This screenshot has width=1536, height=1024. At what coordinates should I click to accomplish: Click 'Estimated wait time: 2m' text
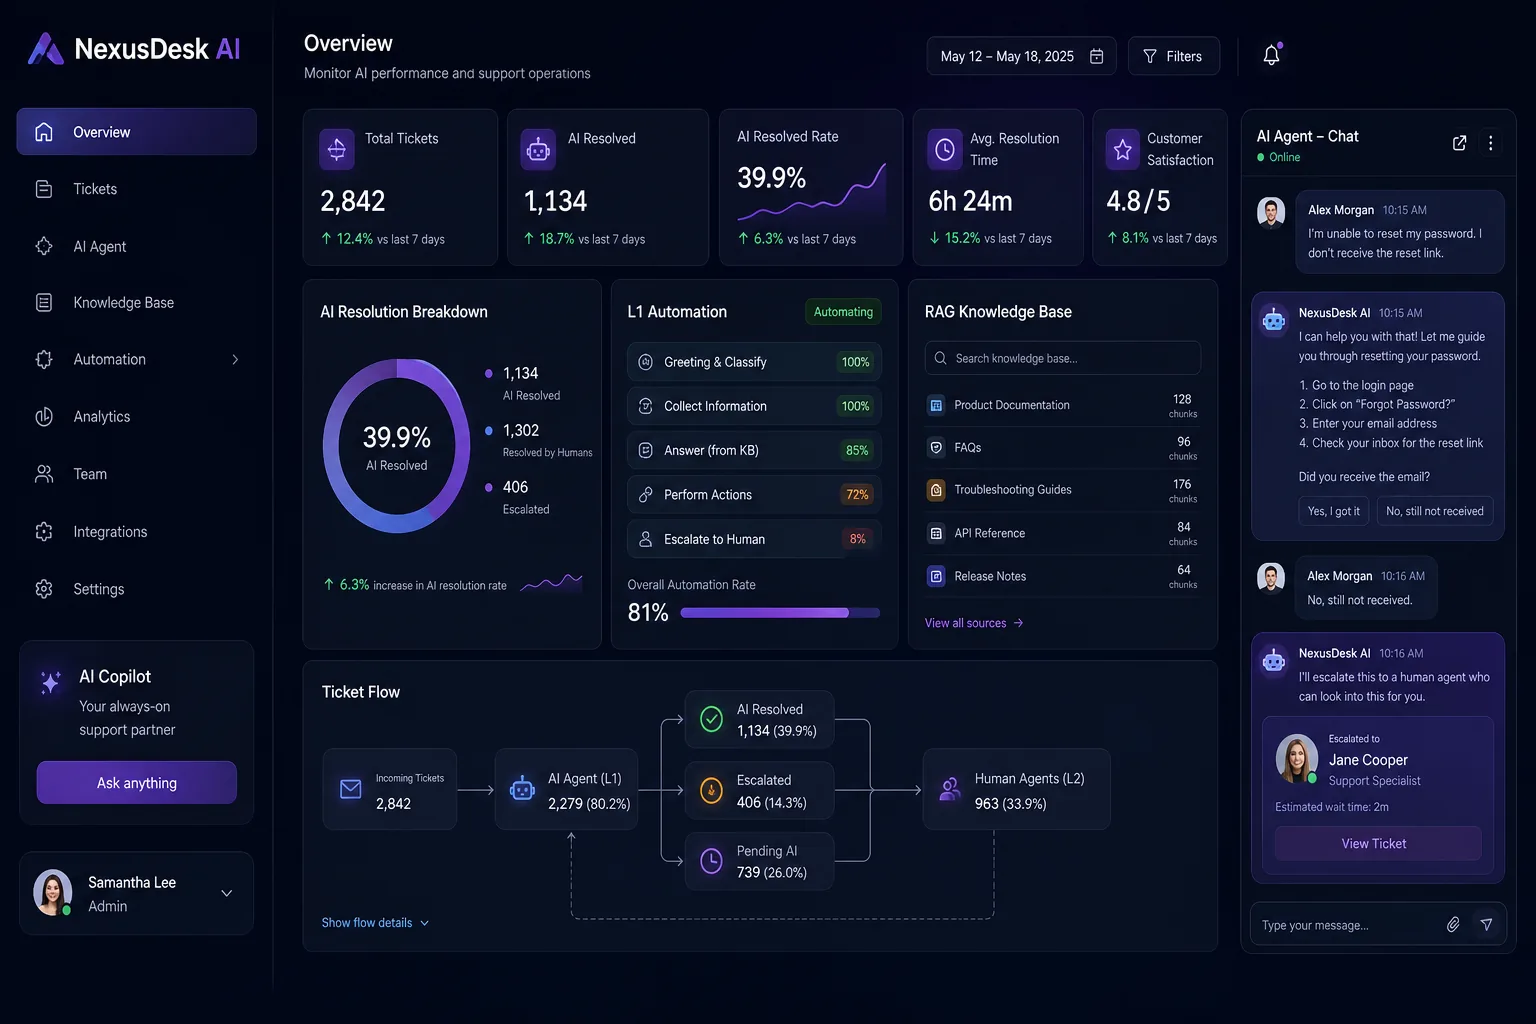pyautogui.click(x=1332, y=807)
